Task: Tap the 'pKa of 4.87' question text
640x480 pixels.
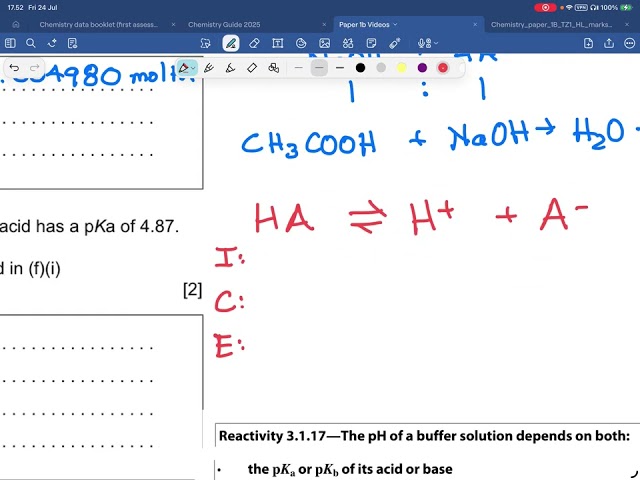Action: coord(131,226)
